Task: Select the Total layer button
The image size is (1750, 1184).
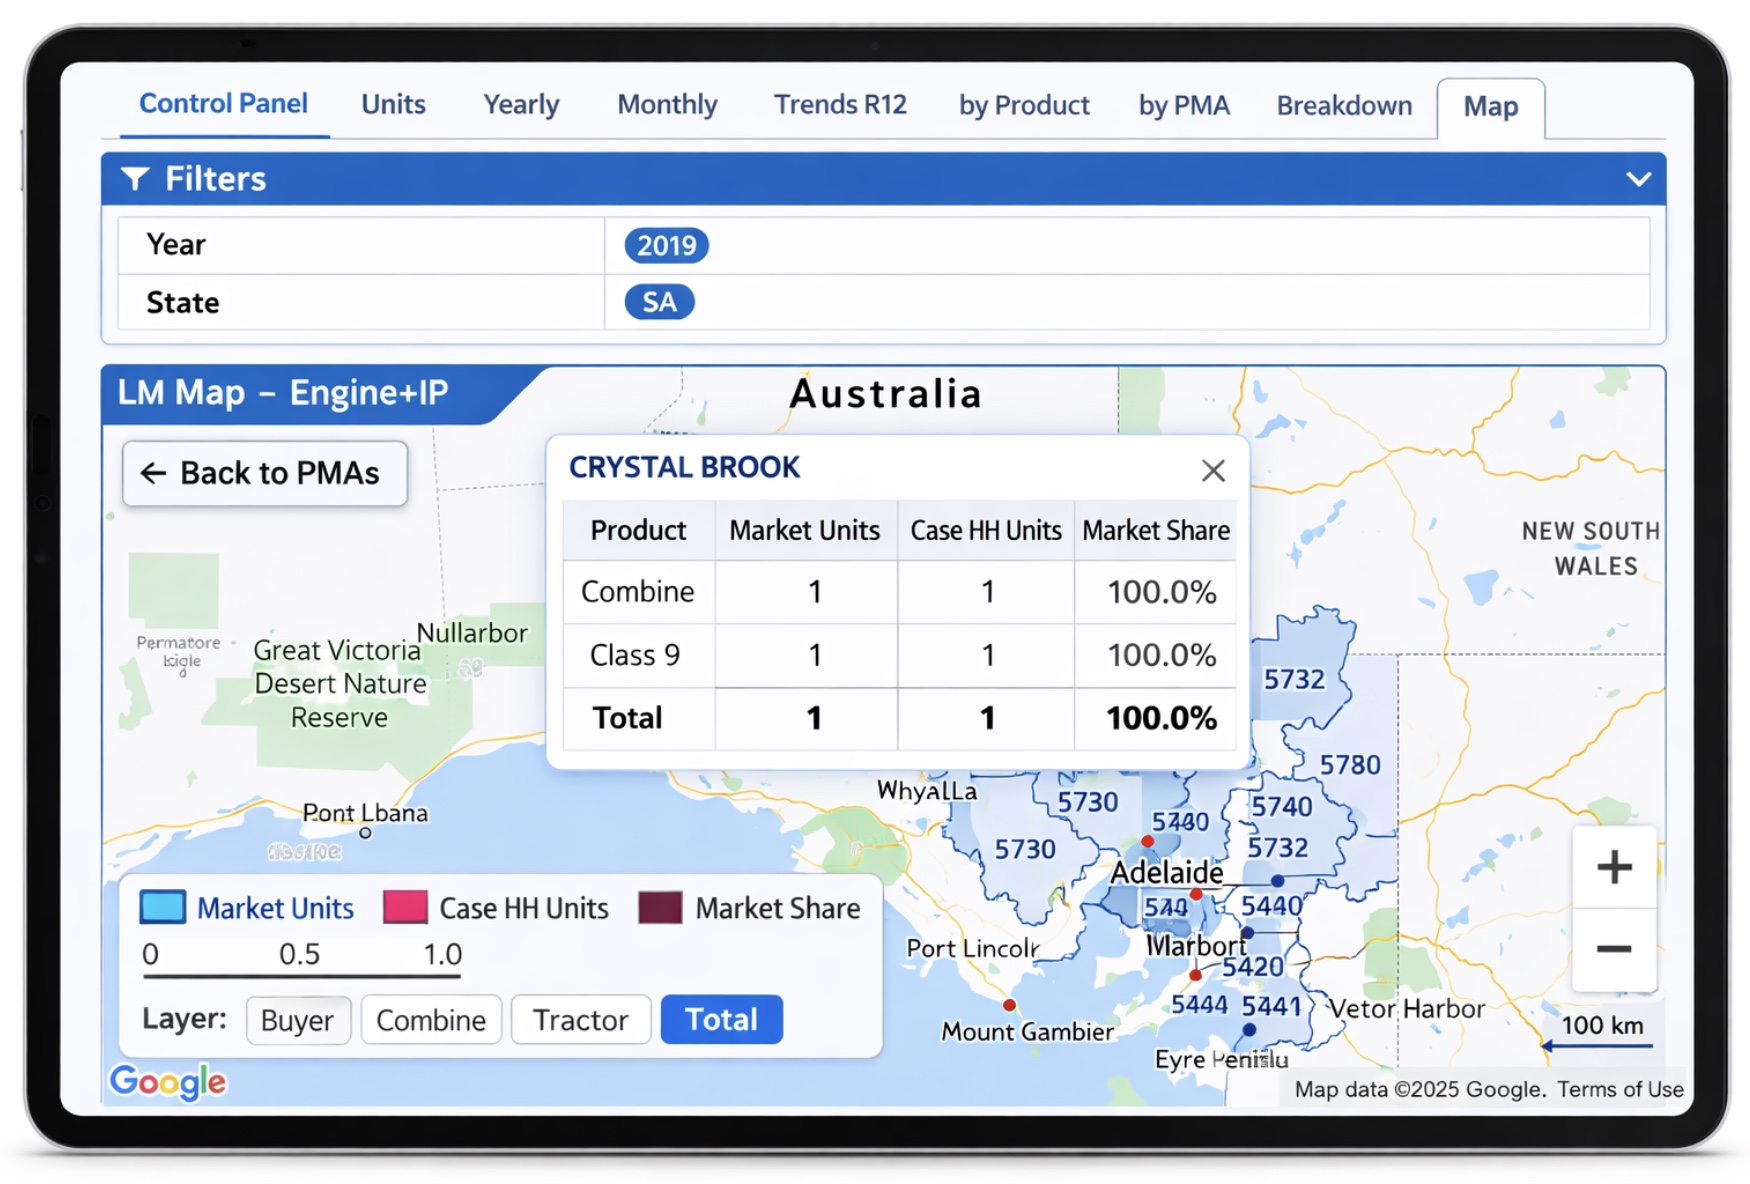Action: click(x=721, y=1020)
